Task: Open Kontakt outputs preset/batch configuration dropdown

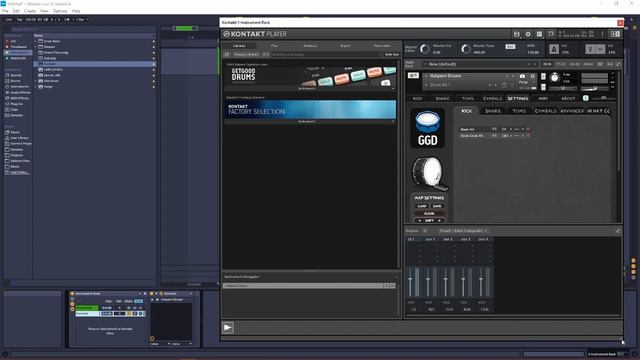Action: [x=463, y=231]
